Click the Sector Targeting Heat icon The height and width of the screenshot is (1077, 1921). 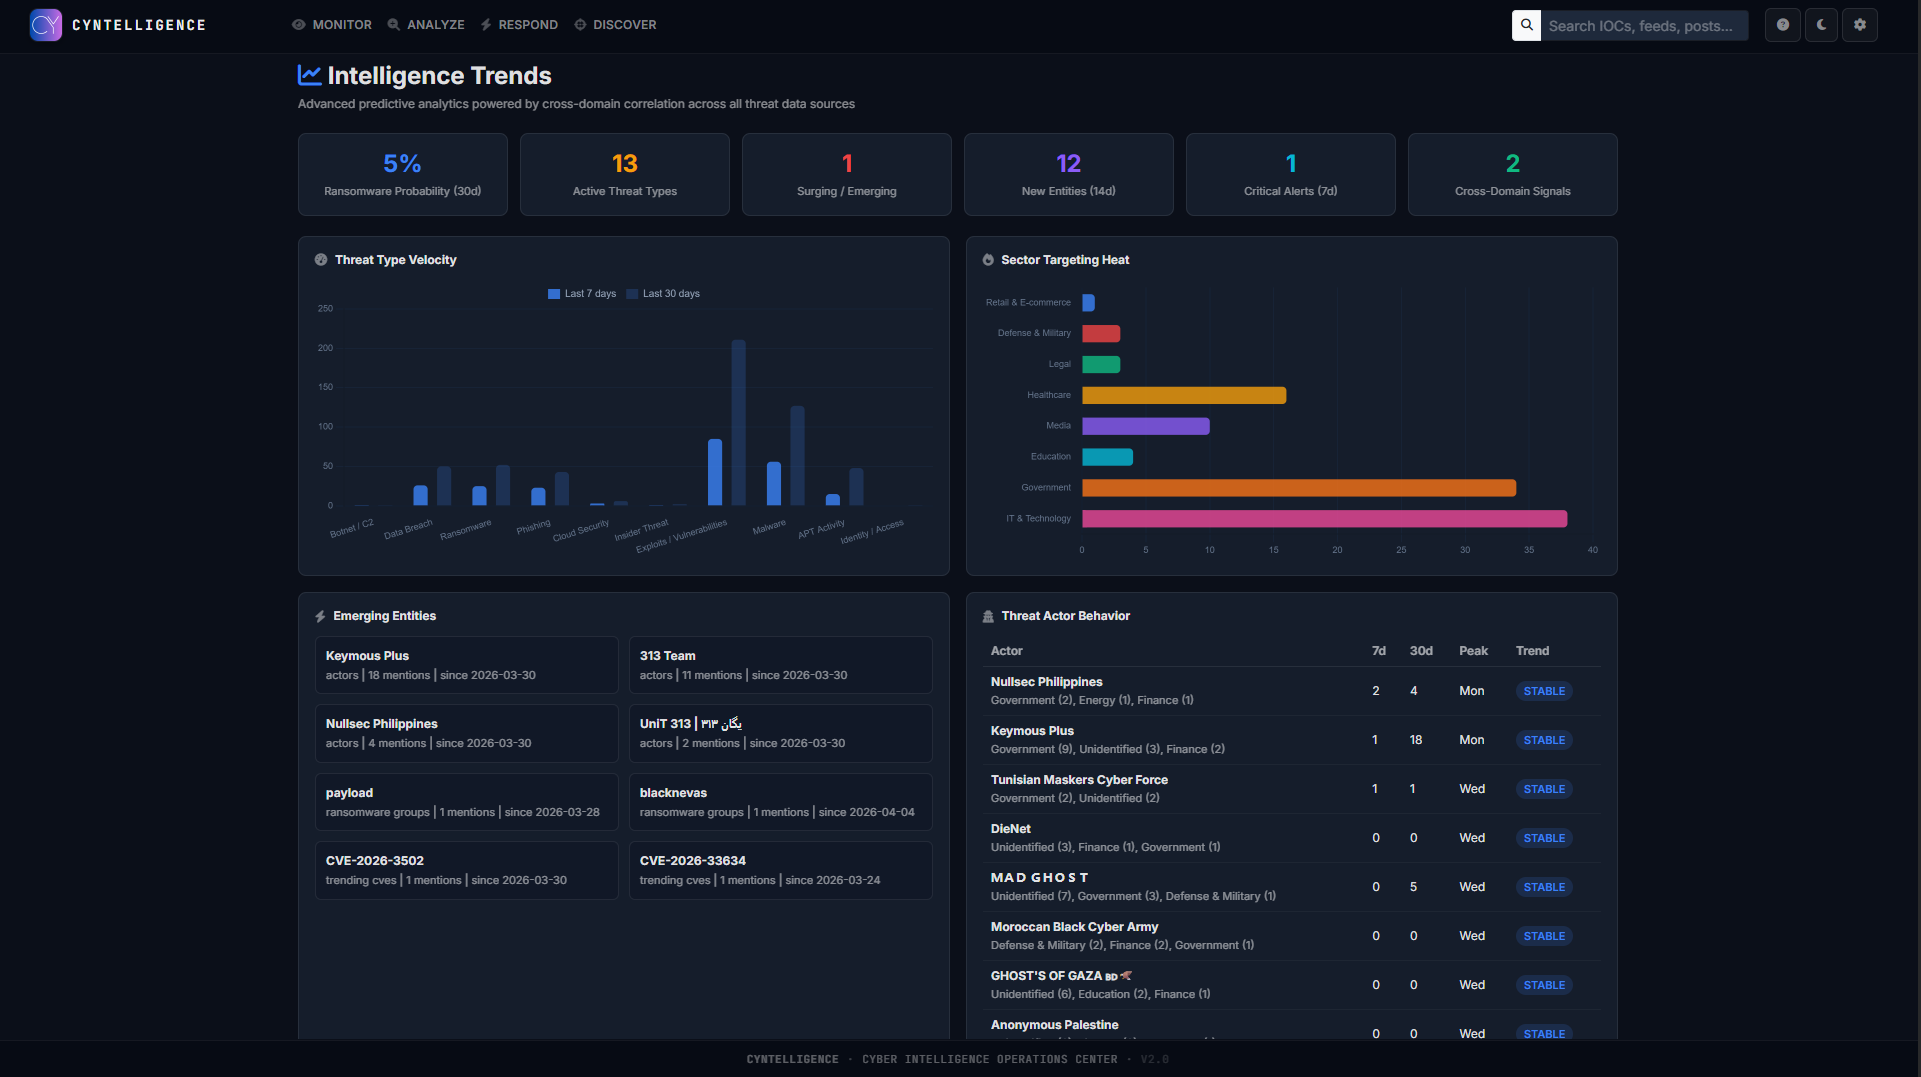pyautogui.click(x=988, y=260)
